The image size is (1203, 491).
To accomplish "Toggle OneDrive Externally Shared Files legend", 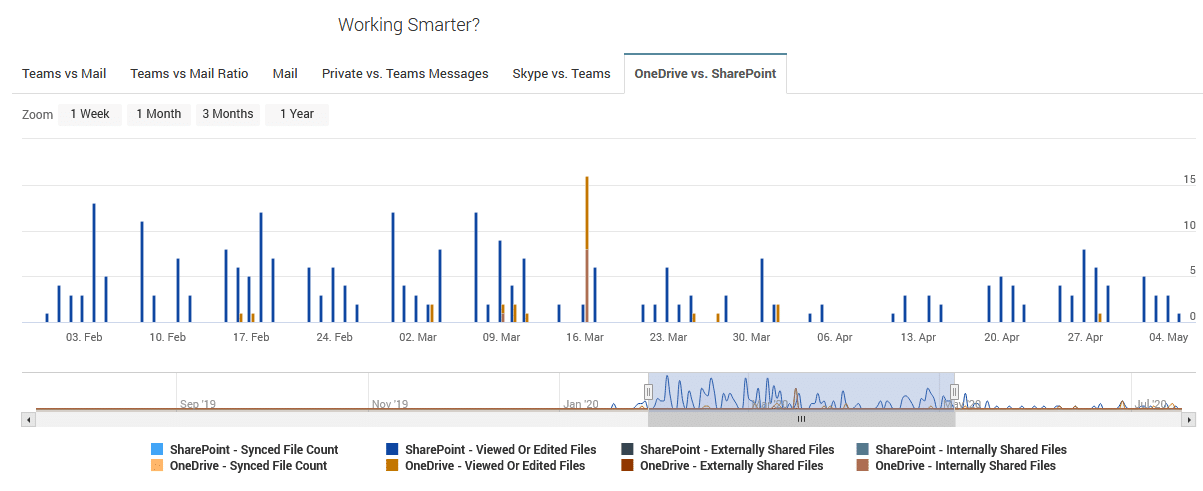I will [731, 466].
